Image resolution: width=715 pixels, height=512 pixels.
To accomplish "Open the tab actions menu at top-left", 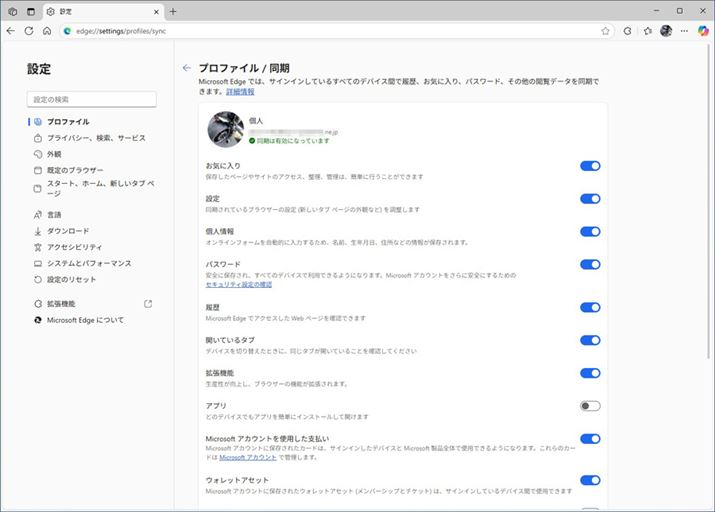I will point(11,11).
